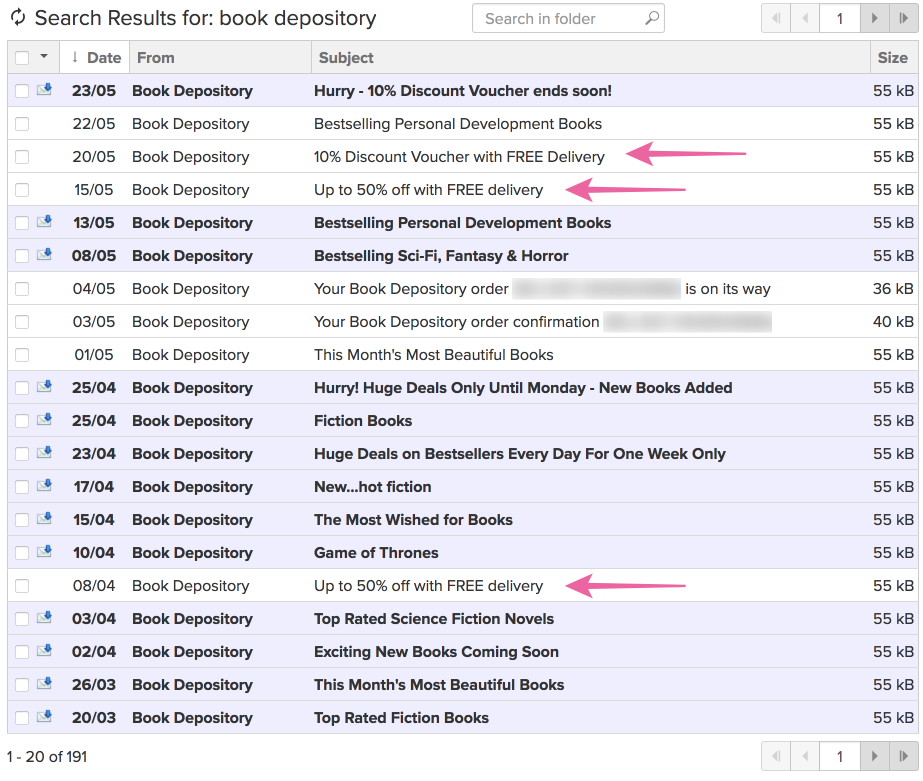Select checkbox for 04/05 order email
This screenshot has height=781, width=923.
click(x=22, y=288)
